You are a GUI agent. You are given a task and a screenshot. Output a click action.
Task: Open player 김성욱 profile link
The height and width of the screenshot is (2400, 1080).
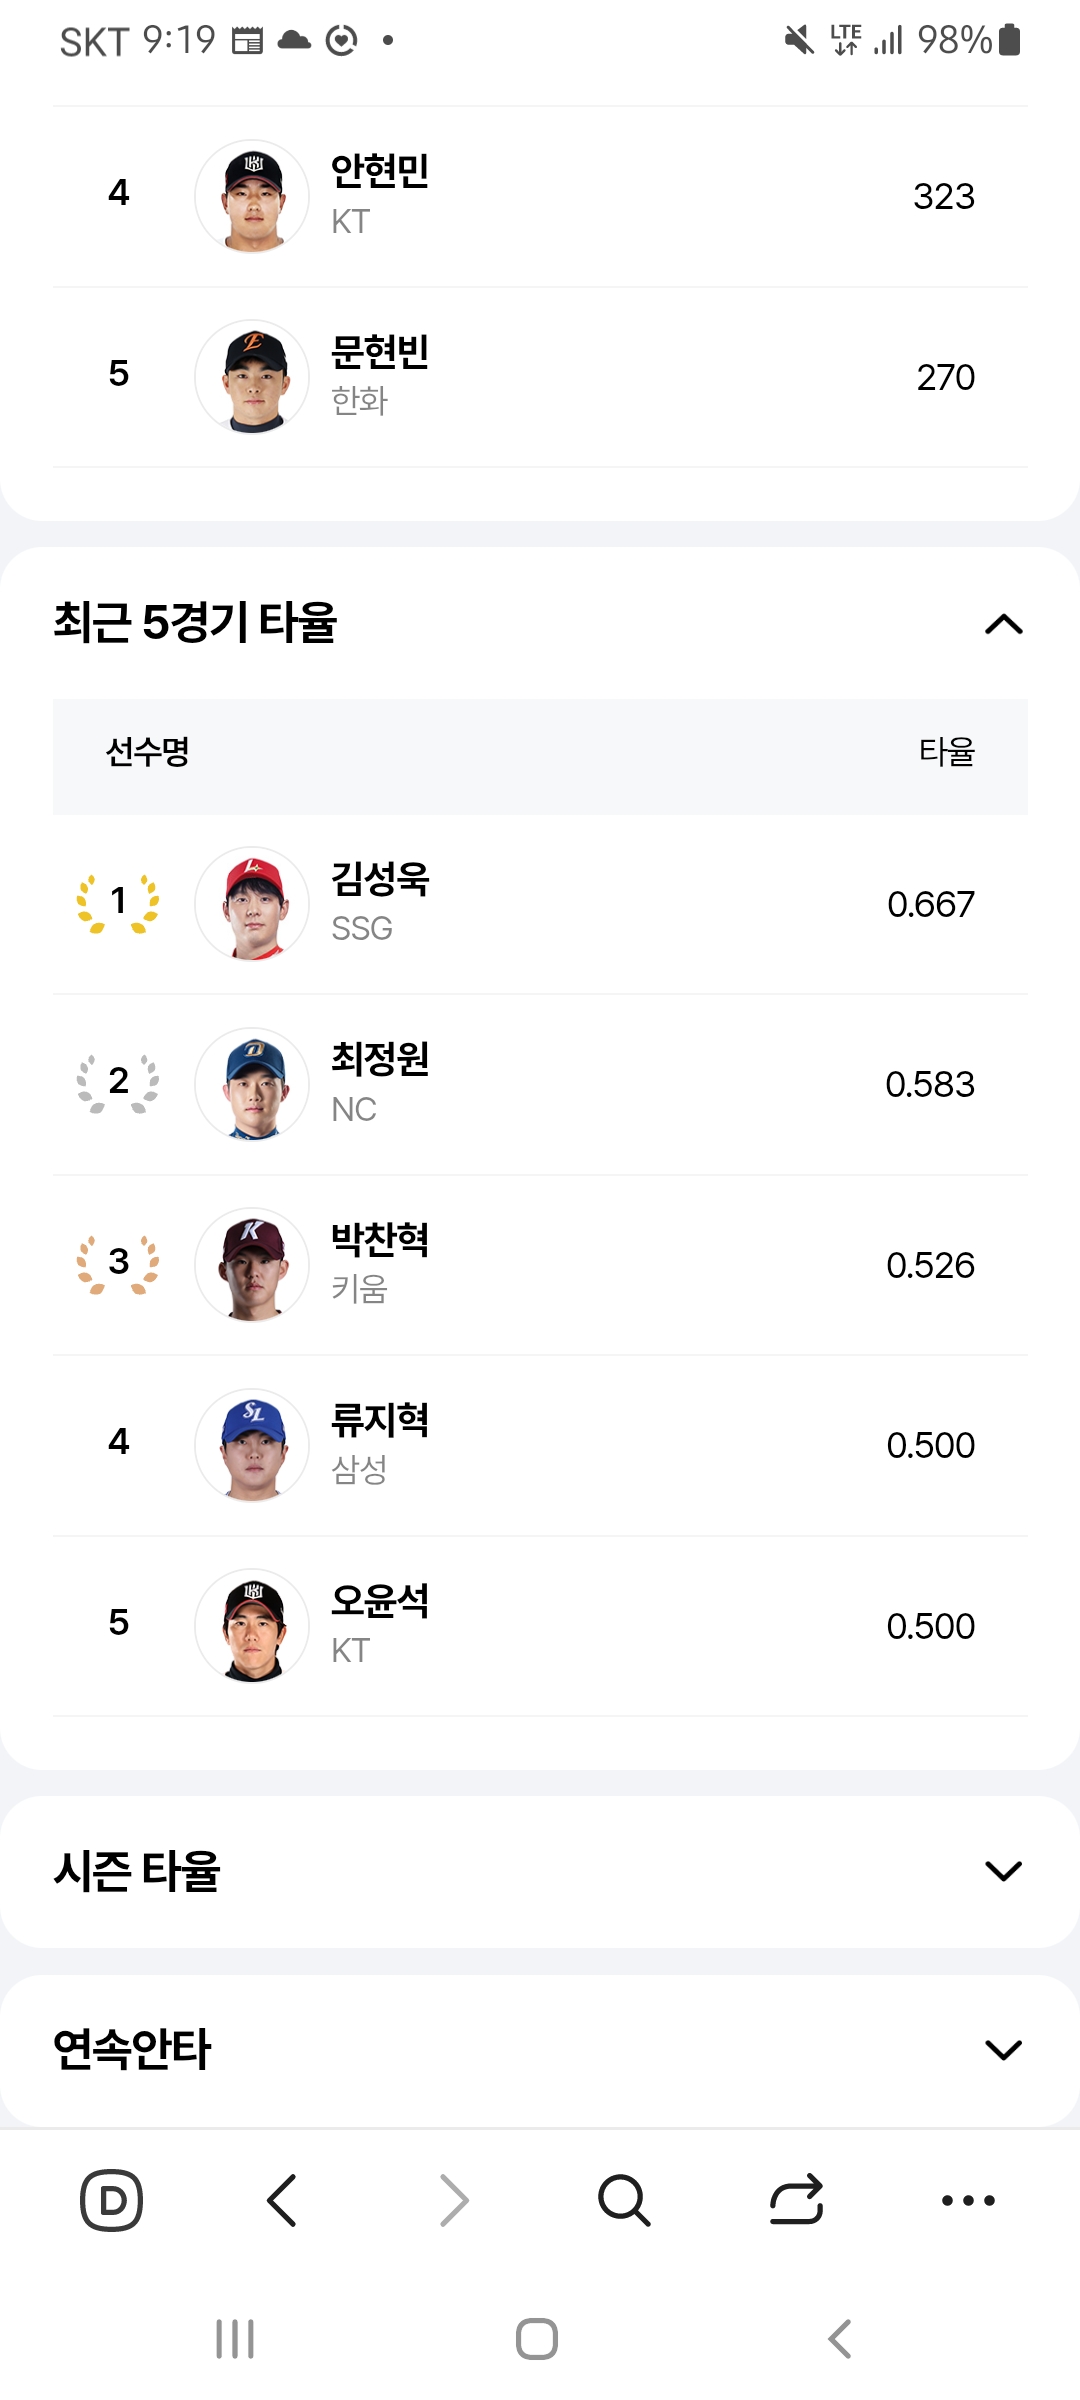(x=380, y=880)
